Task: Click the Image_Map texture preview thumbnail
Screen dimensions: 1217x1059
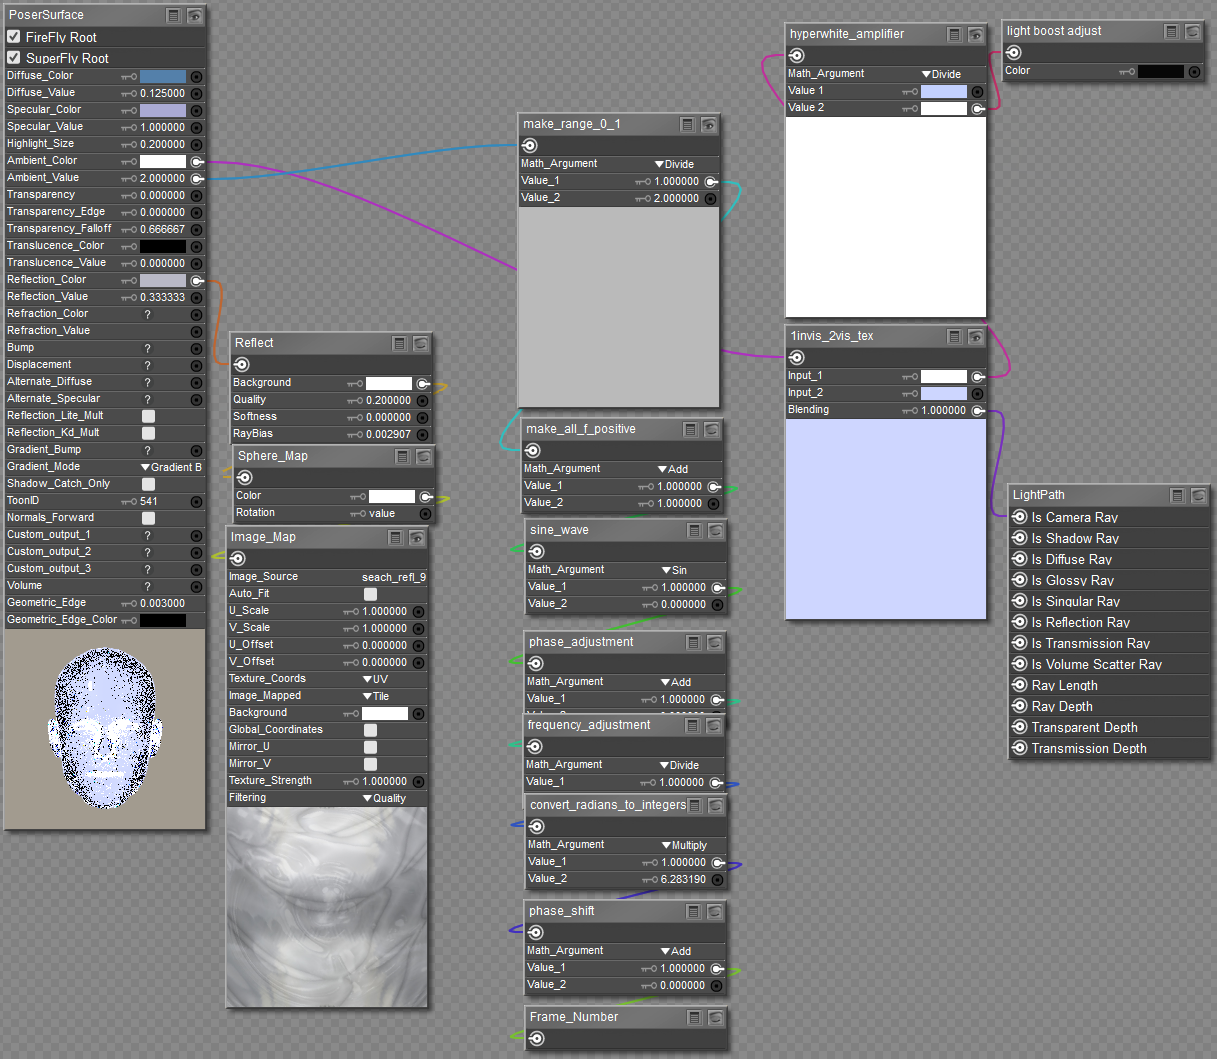Action: pos(327,907)
